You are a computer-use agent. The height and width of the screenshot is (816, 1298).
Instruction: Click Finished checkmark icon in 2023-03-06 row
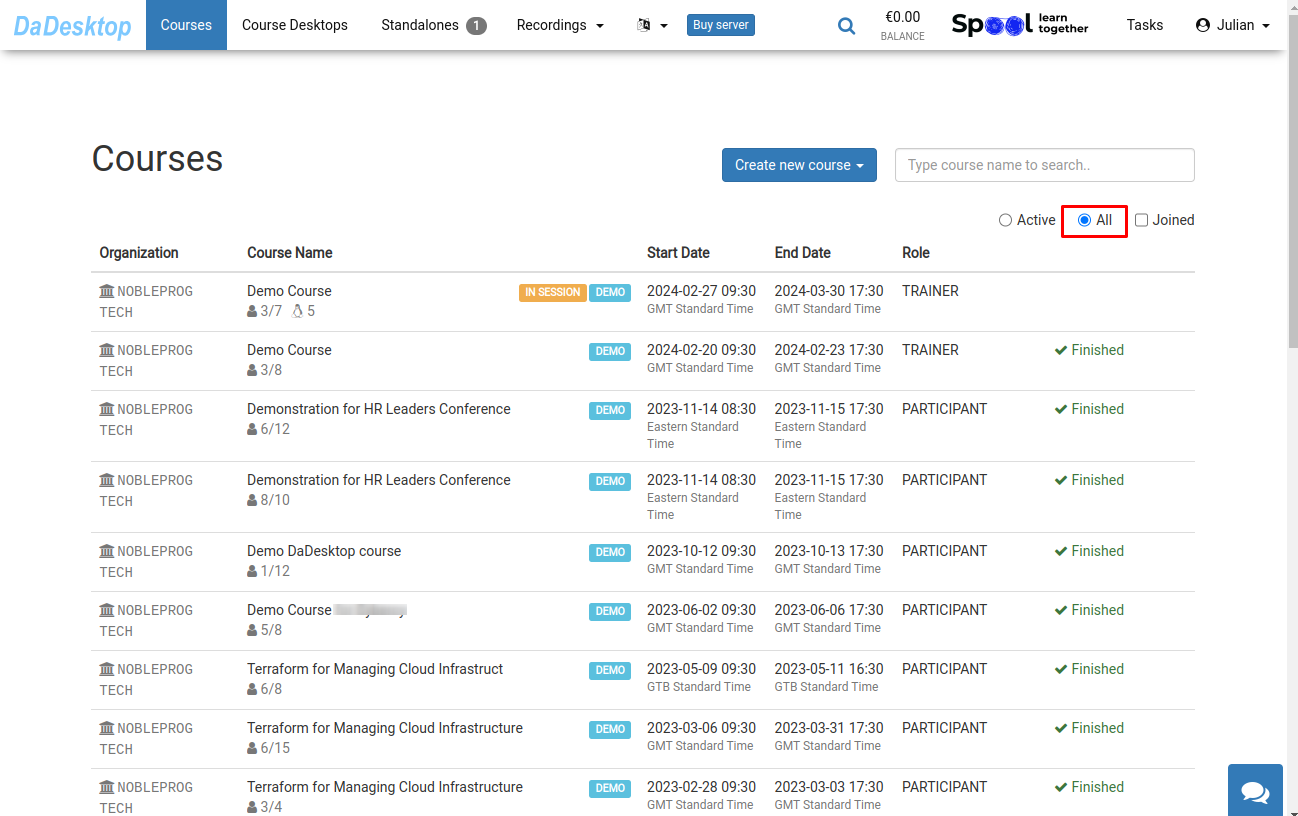pyautogui.click(x=1061, y=728)
